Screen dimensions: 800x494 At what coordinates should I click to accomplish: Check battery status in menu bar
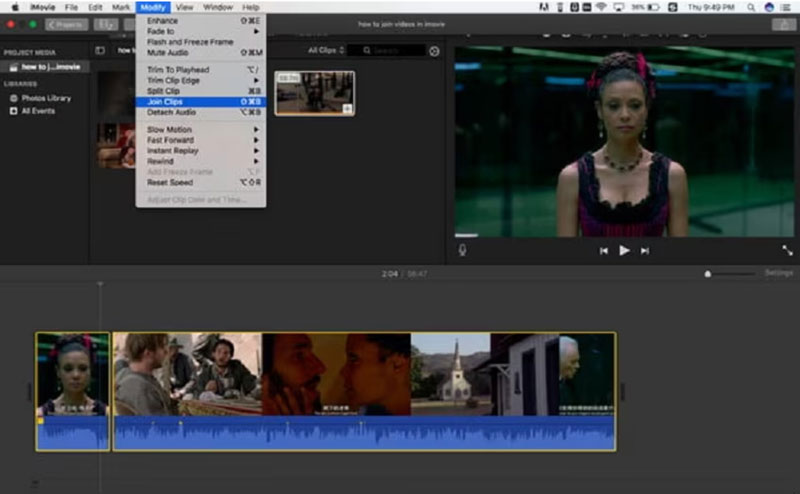(646, 7)
